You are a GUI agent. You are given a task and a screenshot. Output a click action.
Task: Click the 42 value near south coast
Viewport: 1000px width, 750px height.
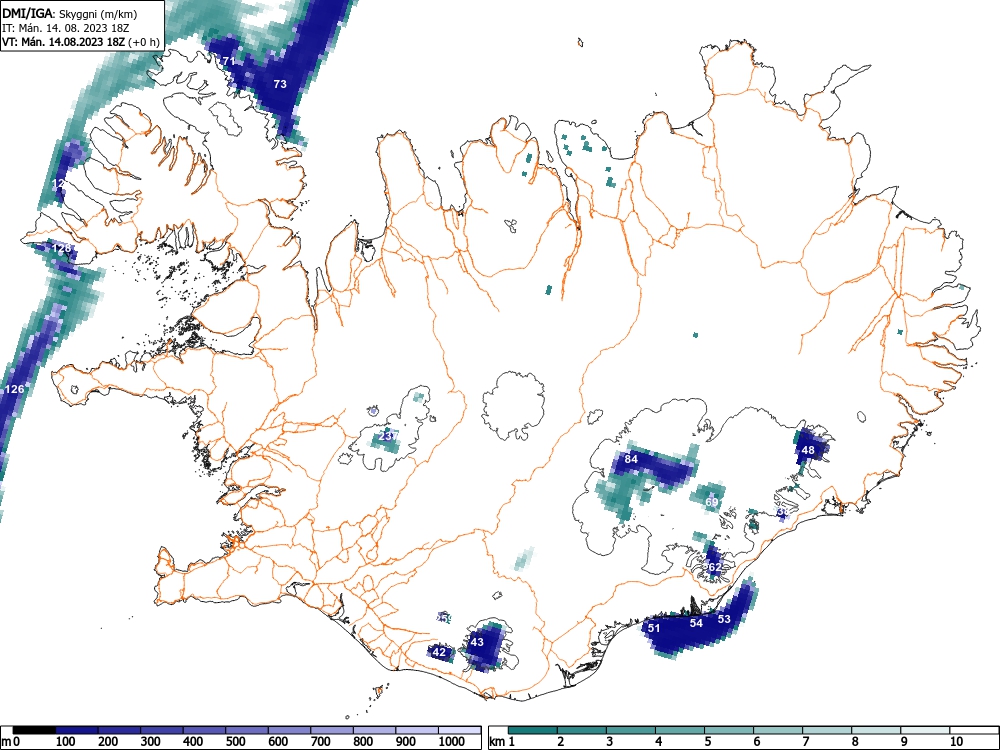[439, 652]
